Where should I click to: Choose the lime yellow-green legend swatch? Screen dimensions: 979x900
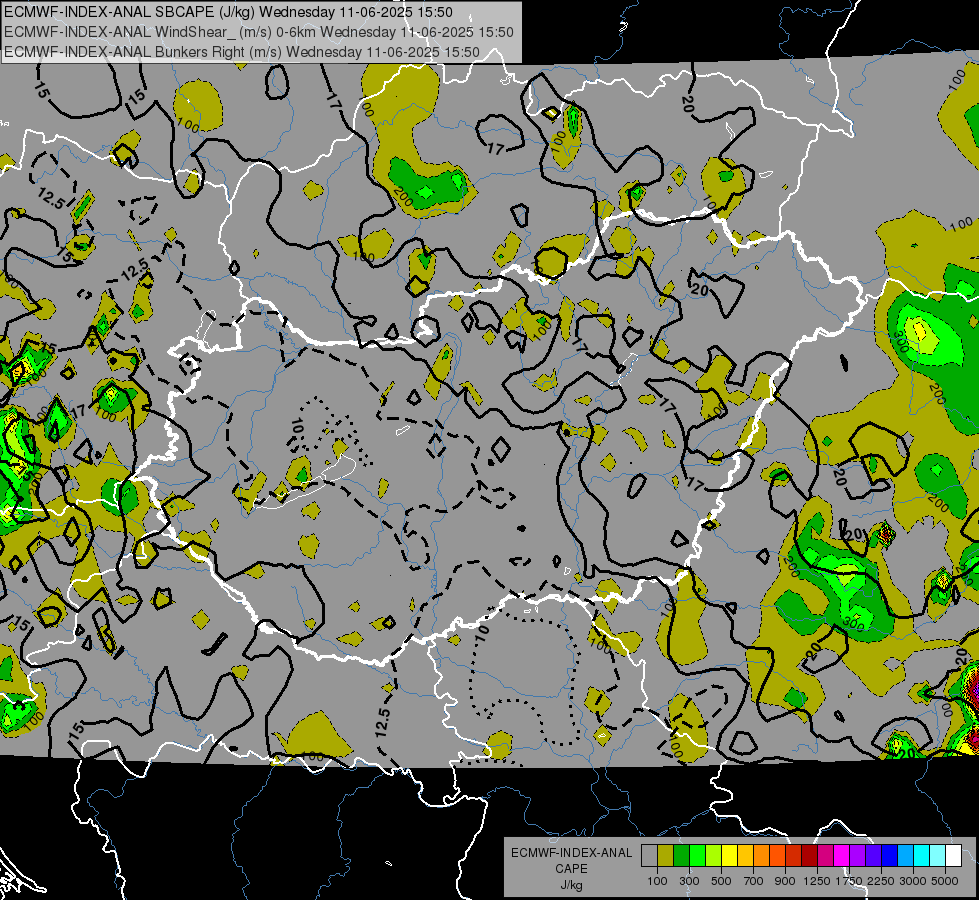coord(714,855)
